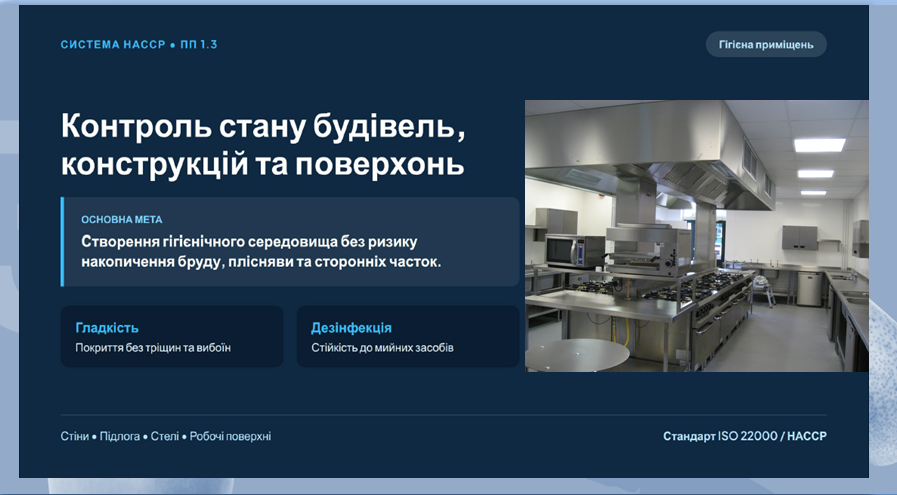Image resolution: width=897 pixels, height=495 pixels.
Task: Click the 'Дезінфекція' card heading
Action: [x=351, y=328]
